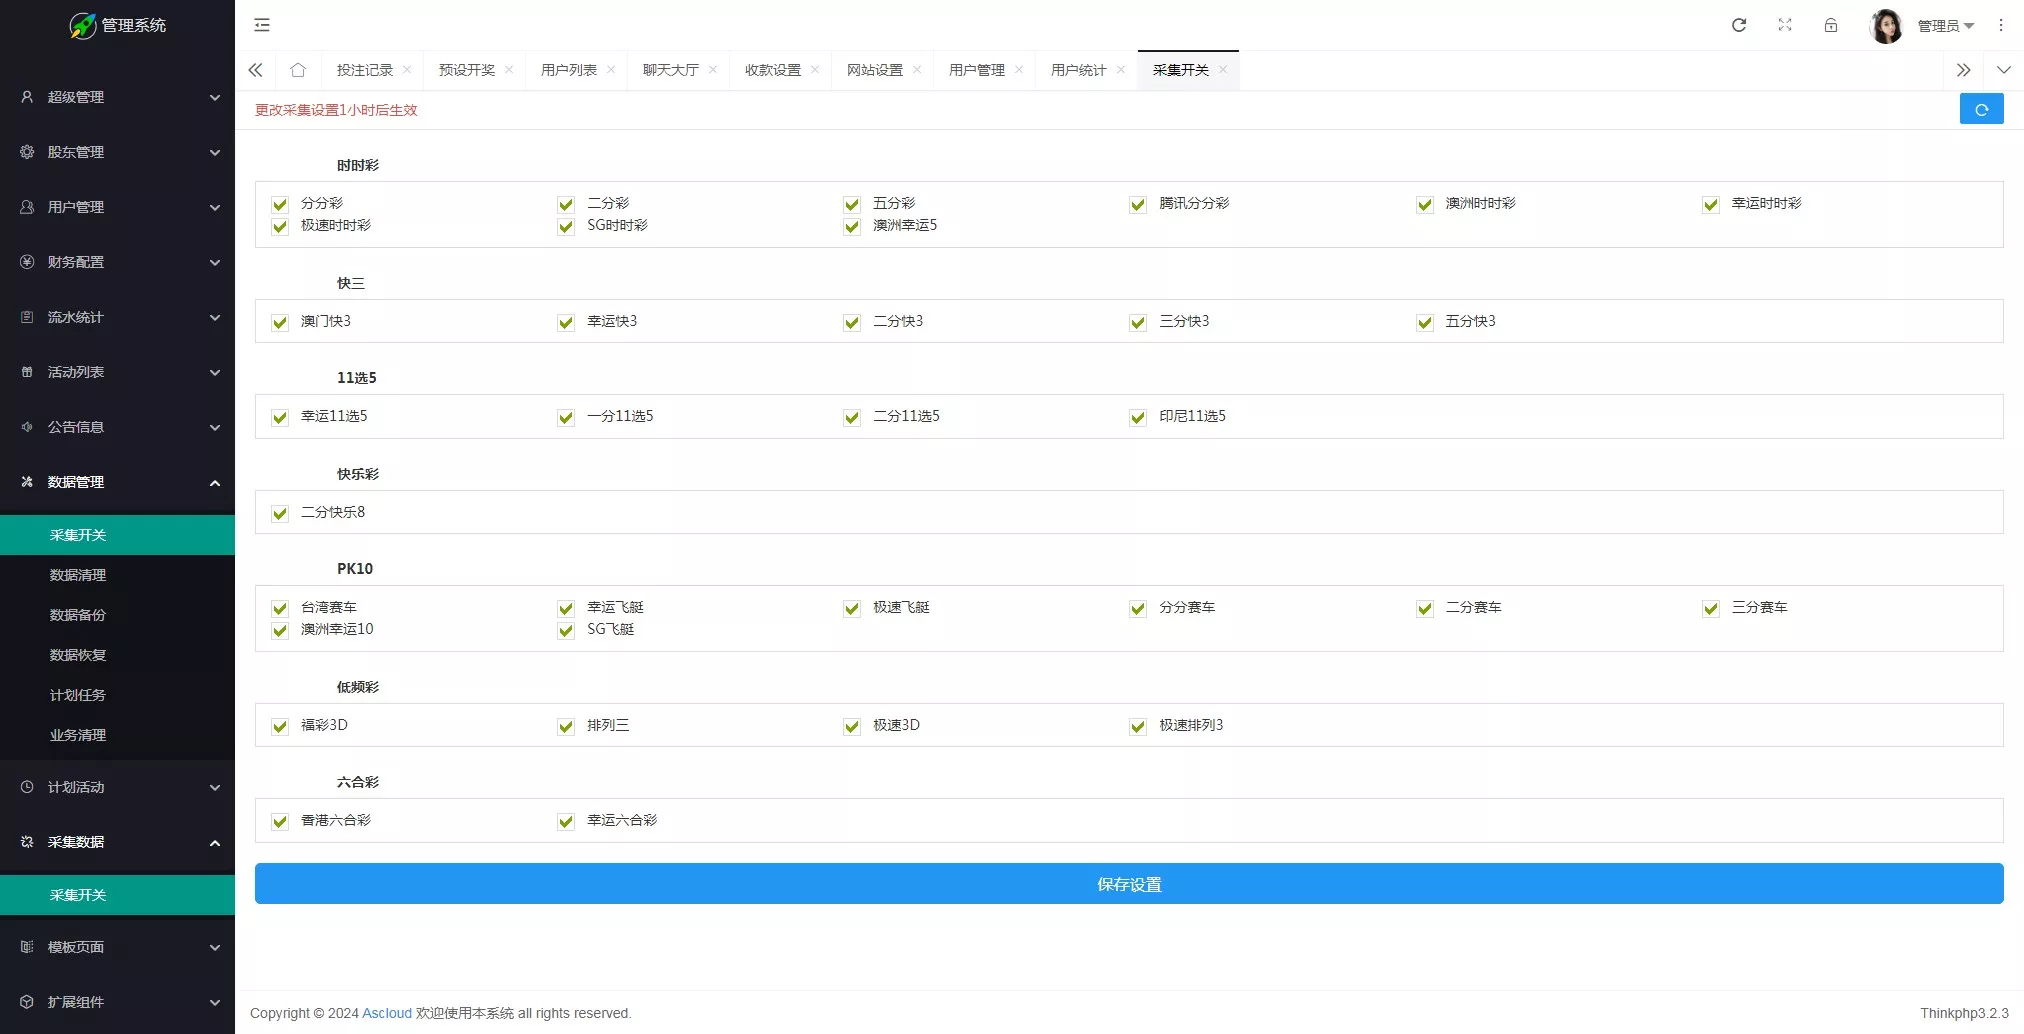Disable the 香港六合彩 checkbox

[280, 822]
